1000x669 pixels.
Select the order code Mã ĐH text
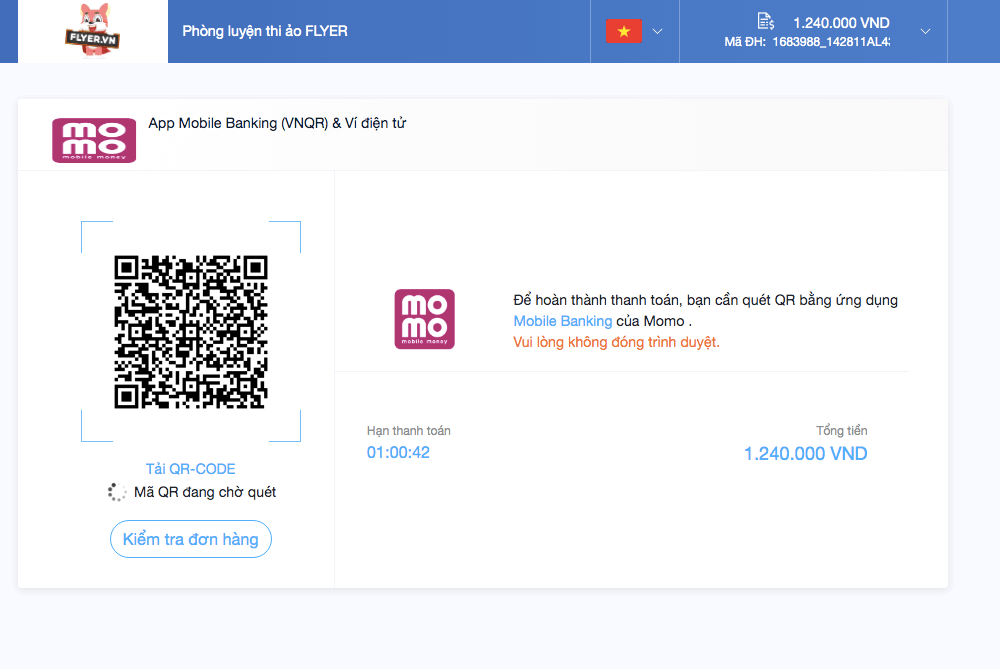[806, 42]
